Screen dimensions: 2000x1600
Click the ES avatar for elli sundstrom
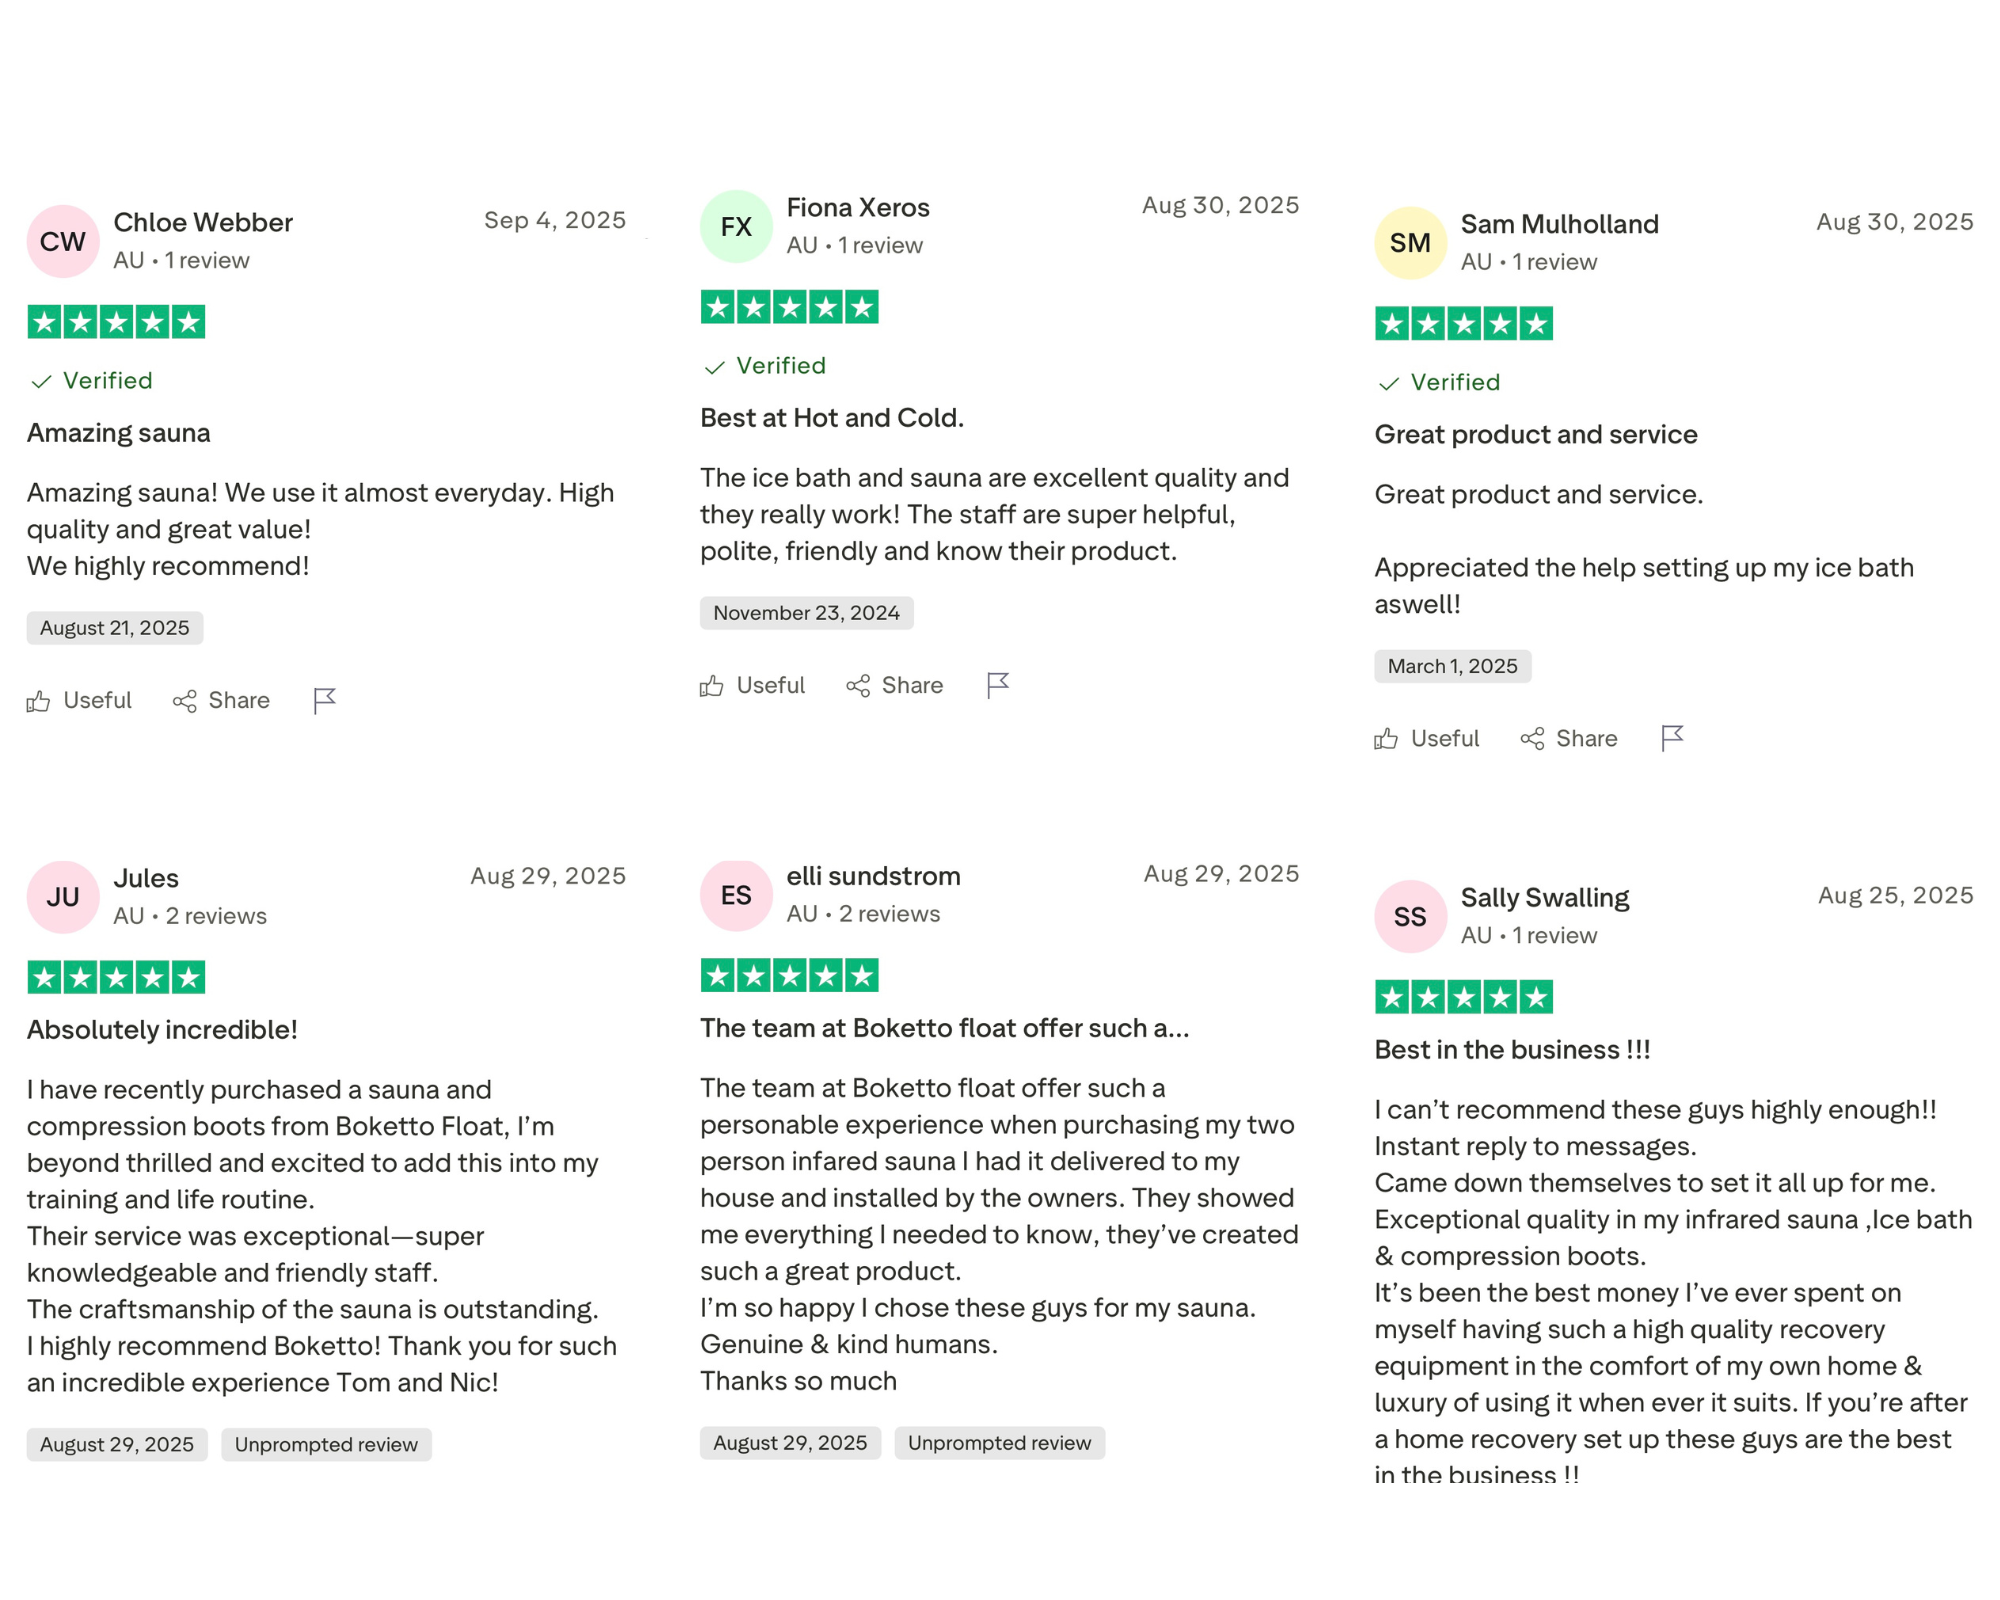pyautogui.click(x=736, y=895)
